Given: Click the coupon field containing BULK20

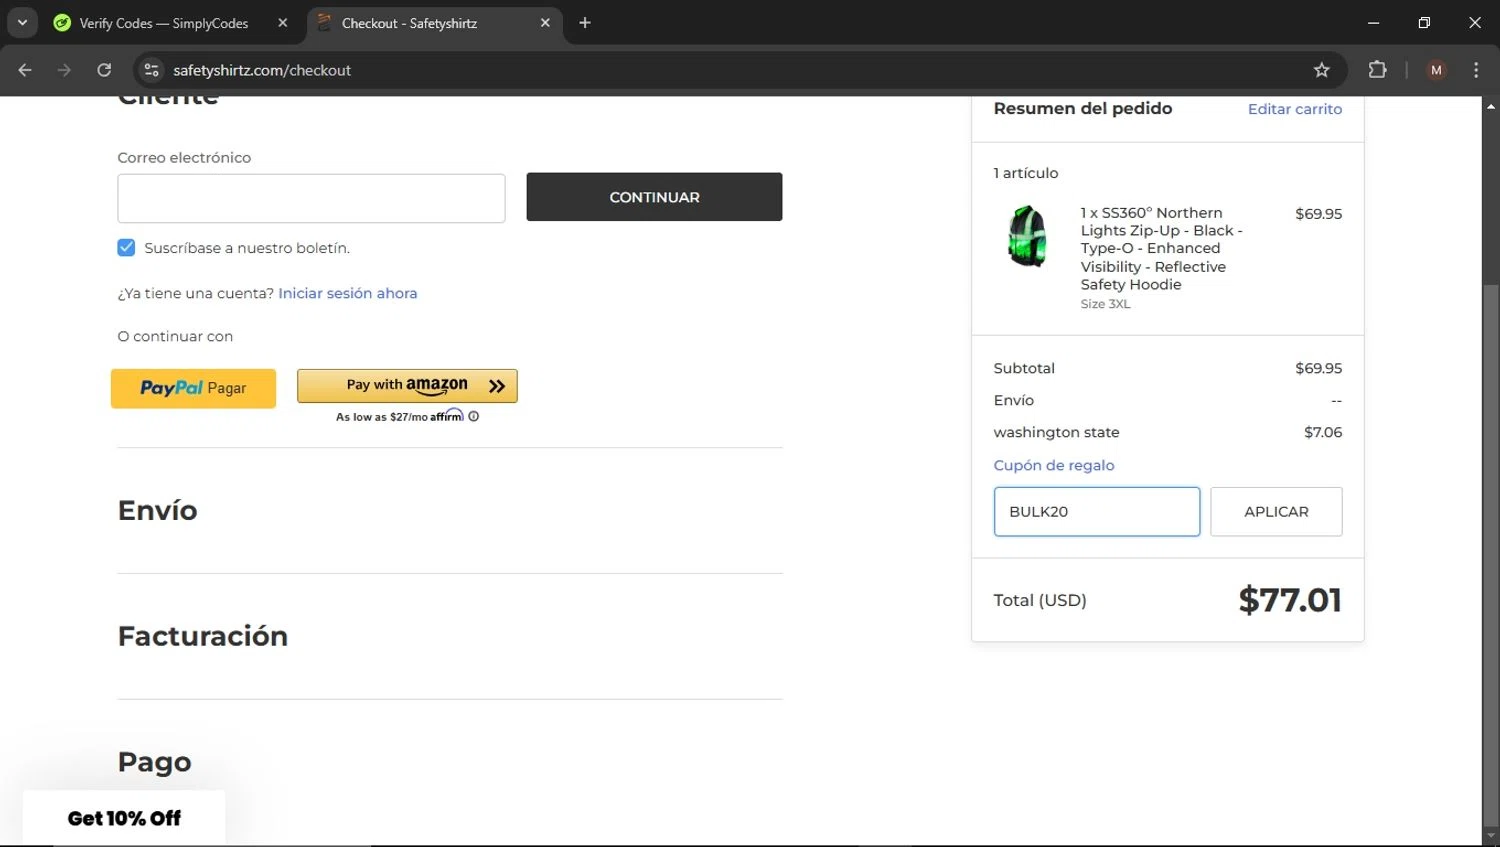Looking at the screenshot, I should click(x=1097, y=511).
